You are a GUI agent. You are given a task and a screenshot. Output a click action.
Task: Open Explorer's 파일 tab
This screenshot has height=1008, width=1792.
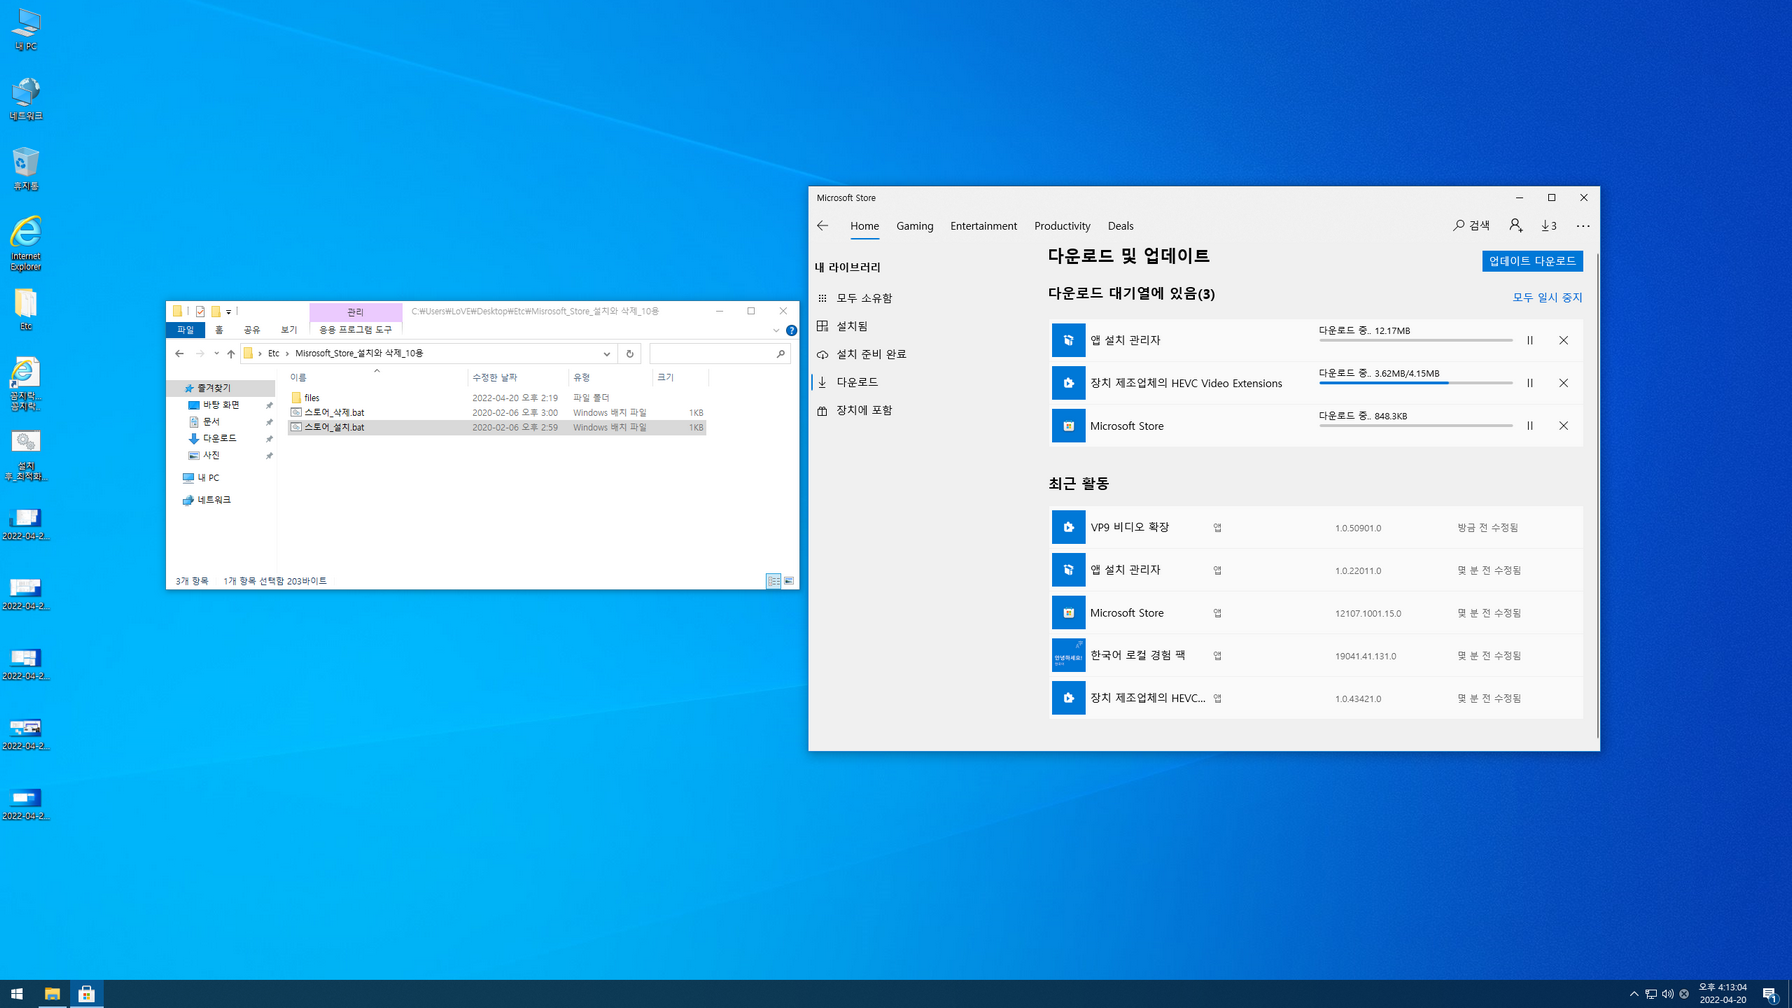click(185, 330)
